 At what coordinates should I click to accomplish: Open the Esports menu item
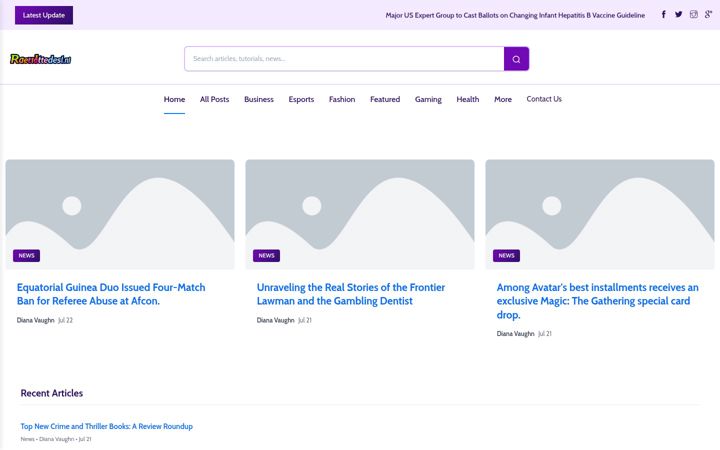tap(301, 99)
